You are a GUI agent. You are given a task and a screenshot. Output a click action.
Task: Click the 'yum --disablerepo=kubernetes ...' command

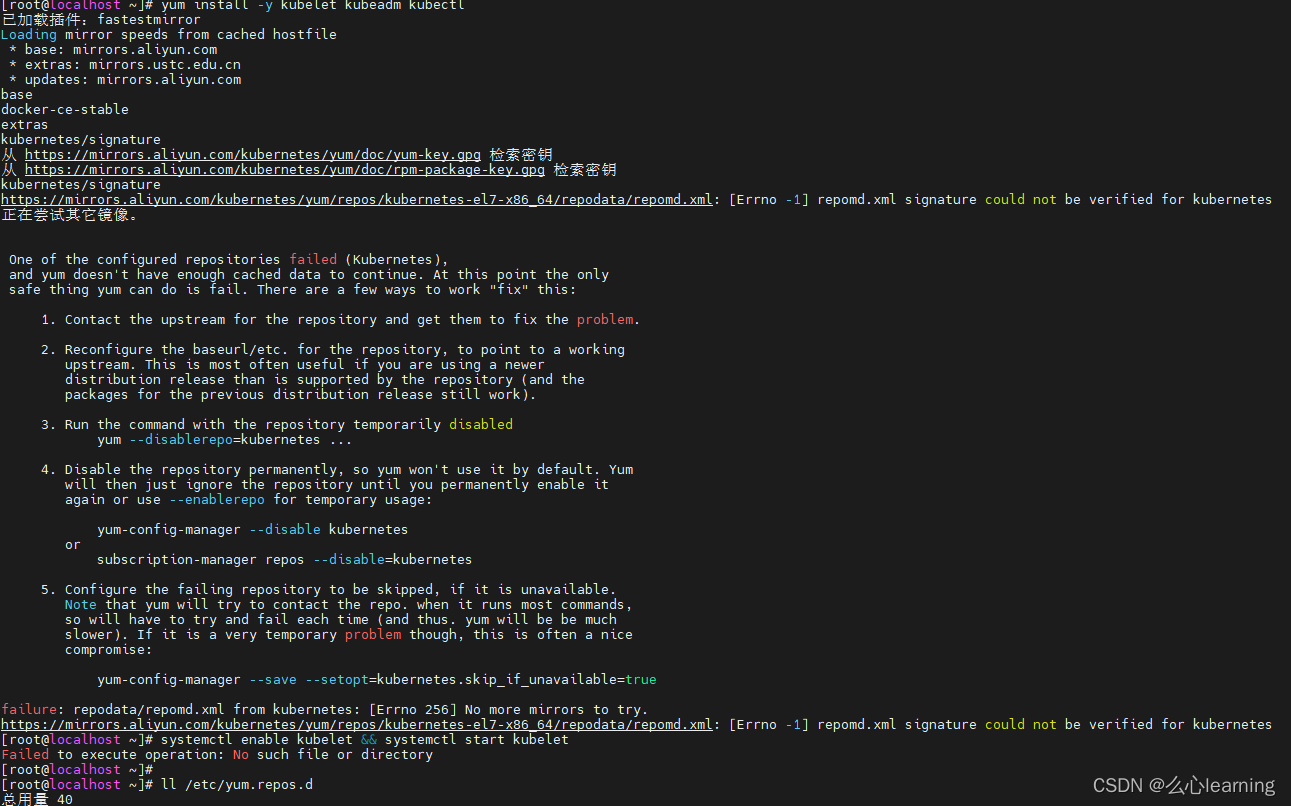tap(225, 440)
